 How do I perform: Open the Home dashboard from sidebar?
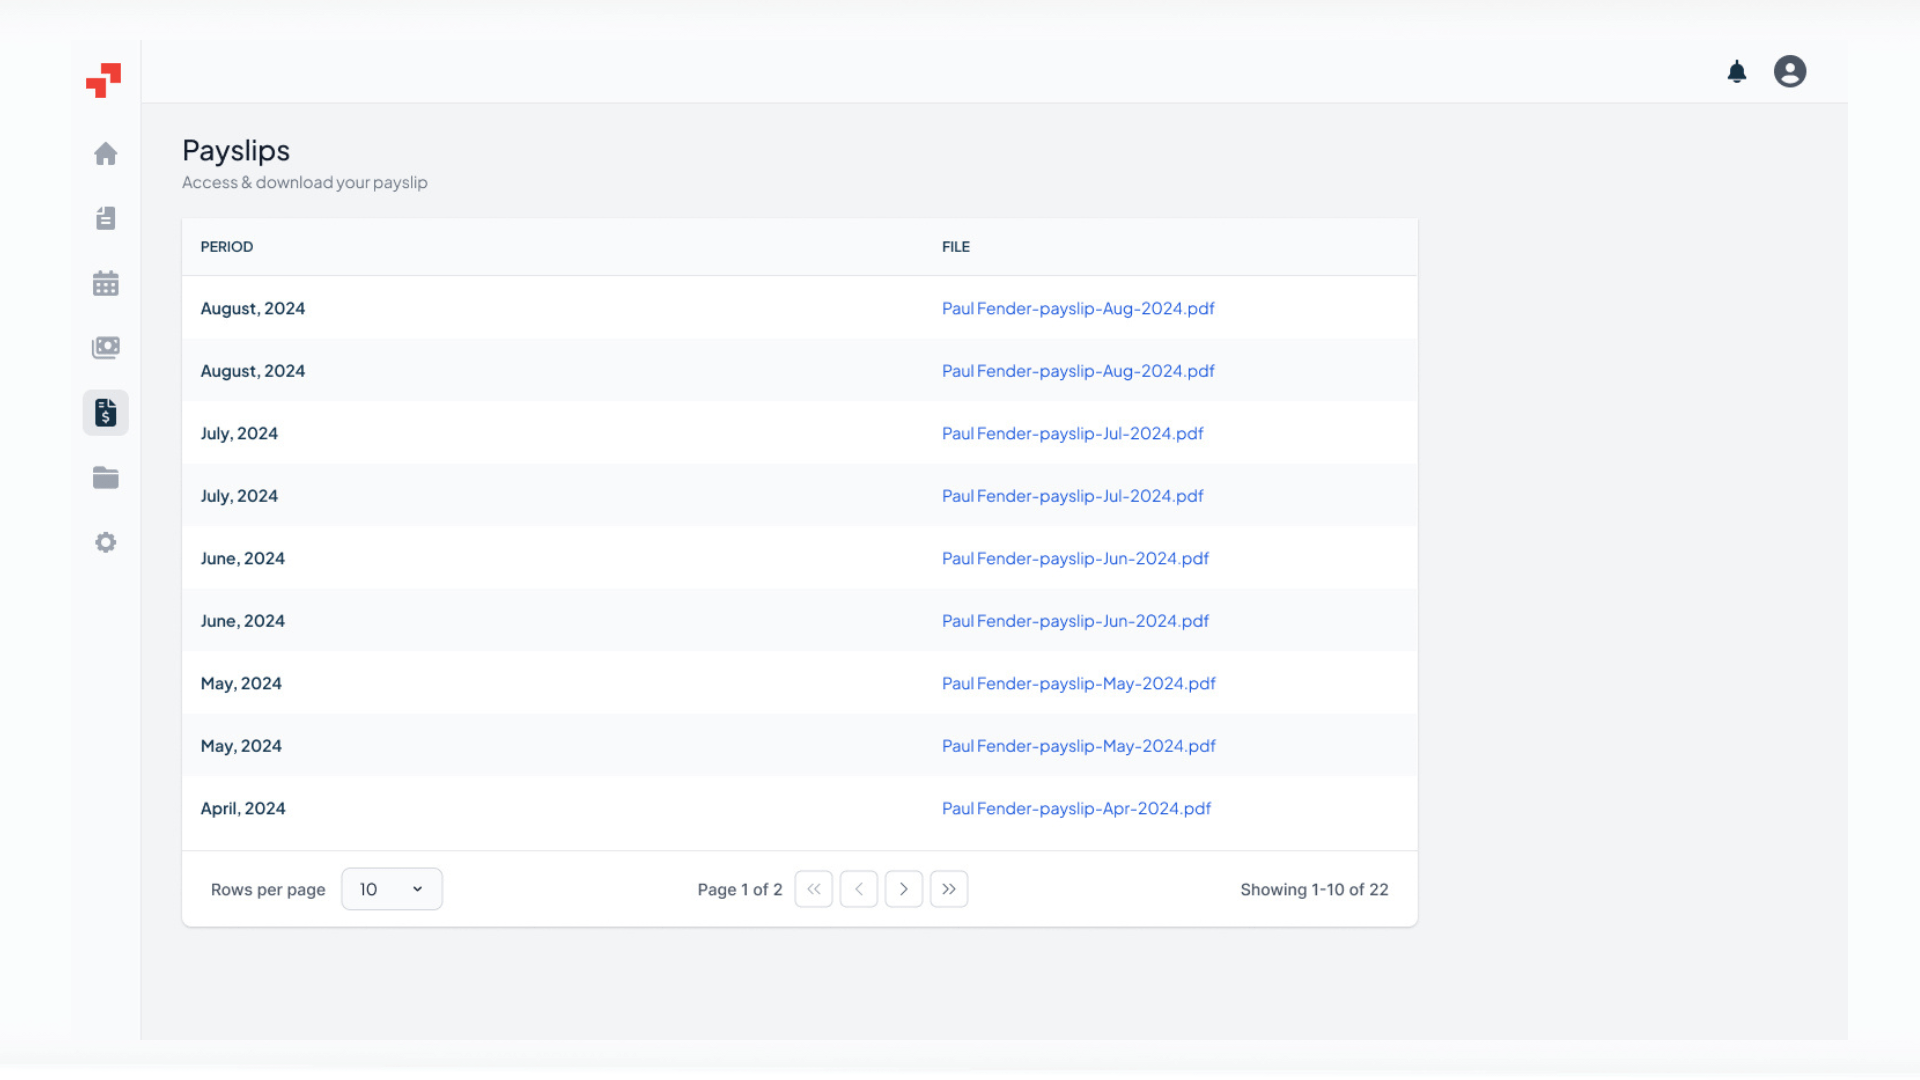tap(105, 154)
